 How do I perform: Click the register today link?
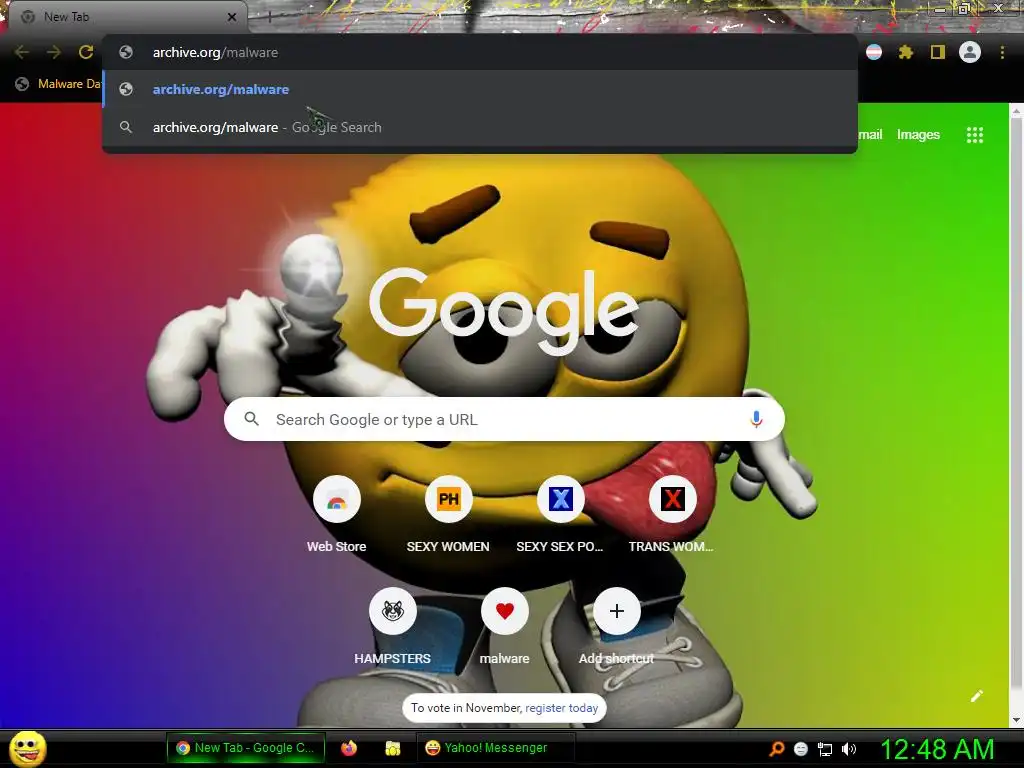(562, 708)
